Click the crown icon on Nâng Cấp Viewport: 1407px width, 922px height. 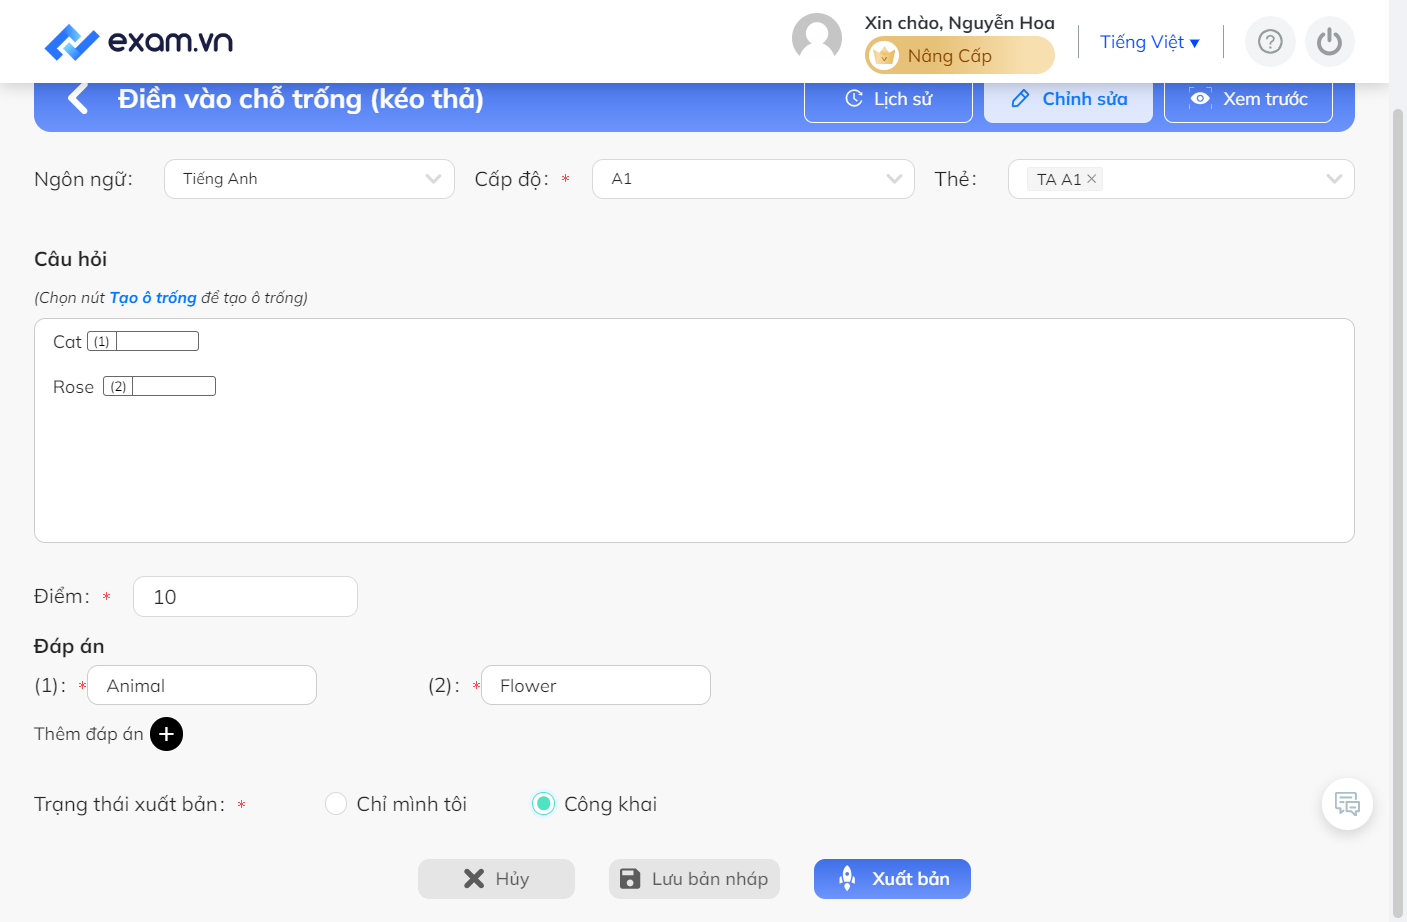884,56
